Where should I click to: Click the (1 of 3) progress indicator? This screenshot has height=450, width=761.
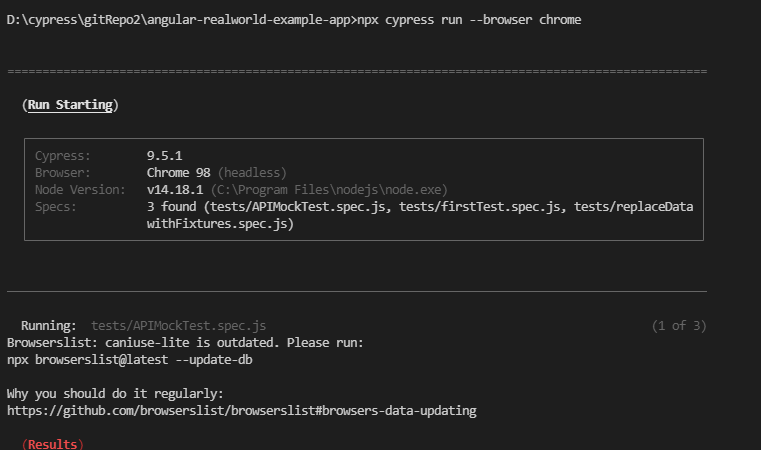[678, 326]
